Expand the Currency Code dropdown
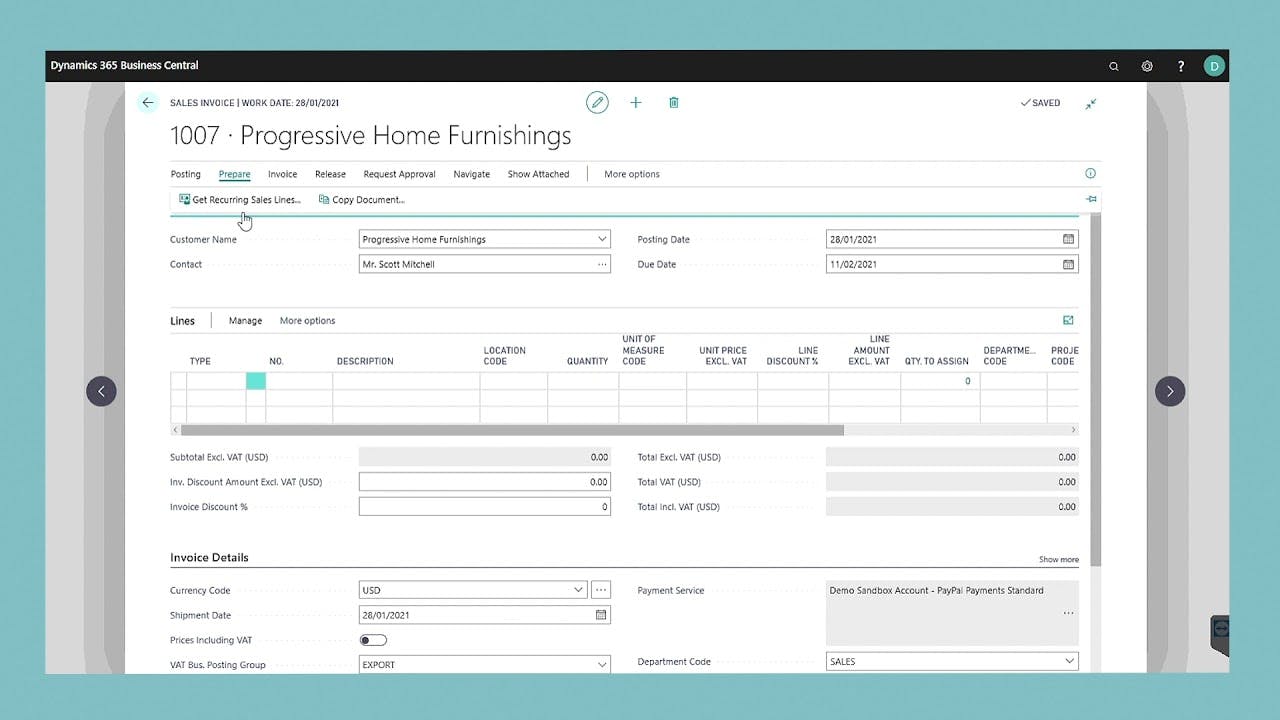Screen dimensions: 1280x720 pyautogui.click(x=580, y=589)
